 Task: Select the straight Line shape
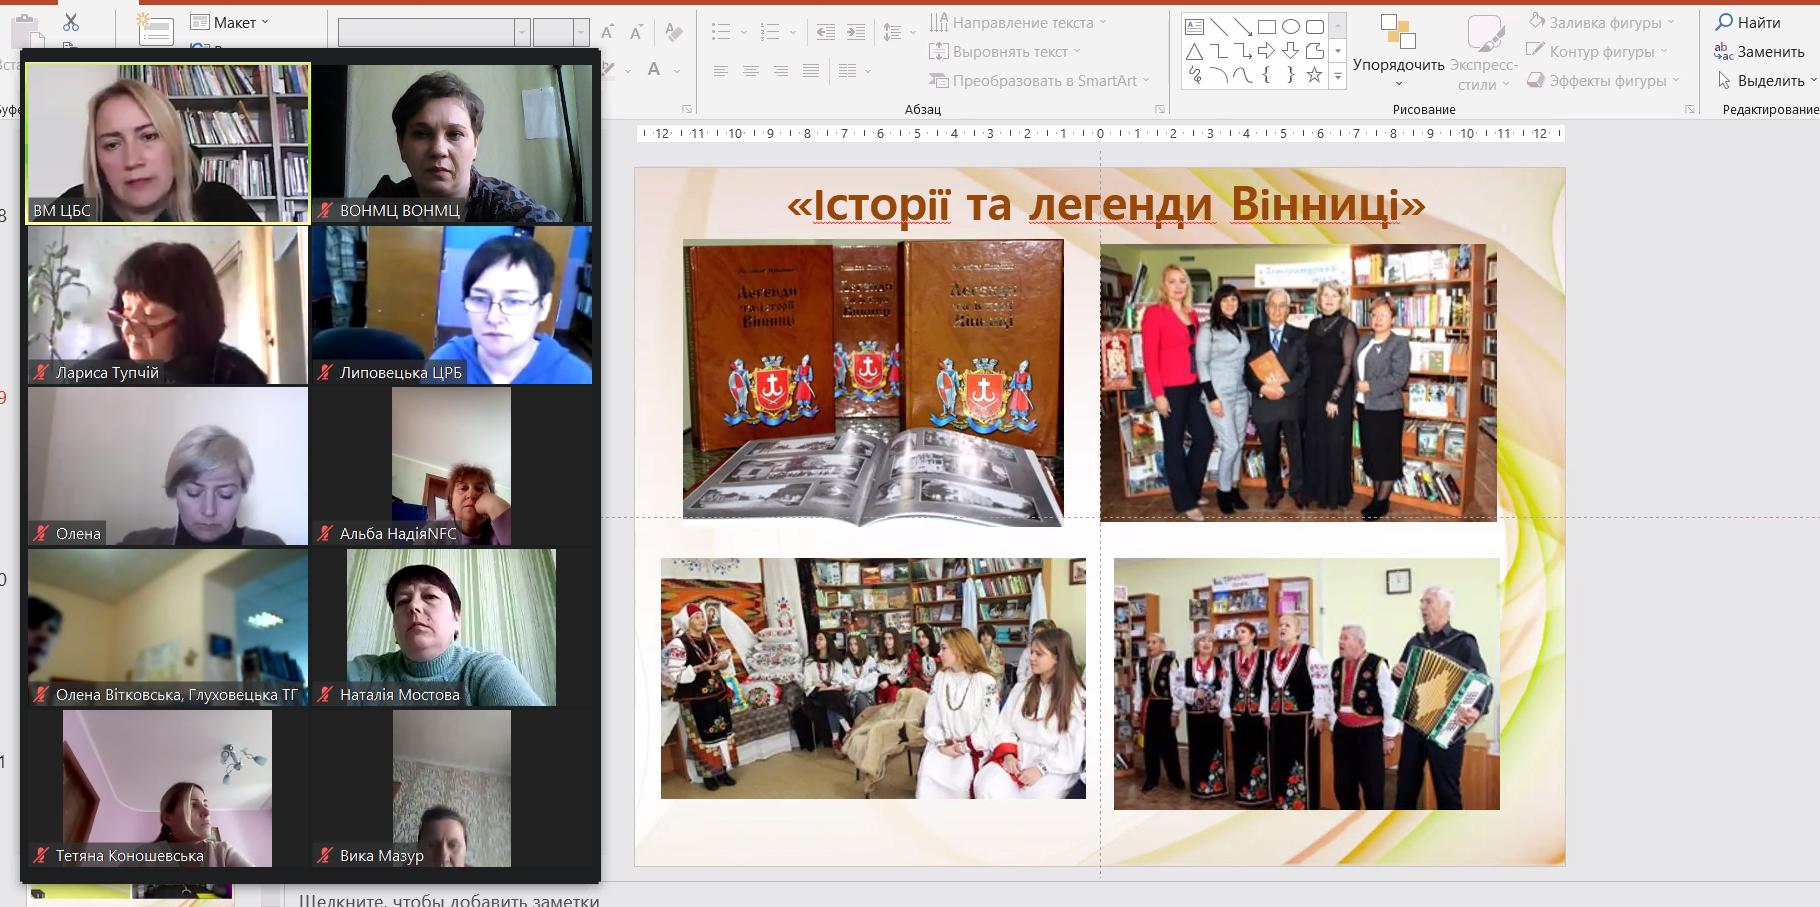[1218, 27]
